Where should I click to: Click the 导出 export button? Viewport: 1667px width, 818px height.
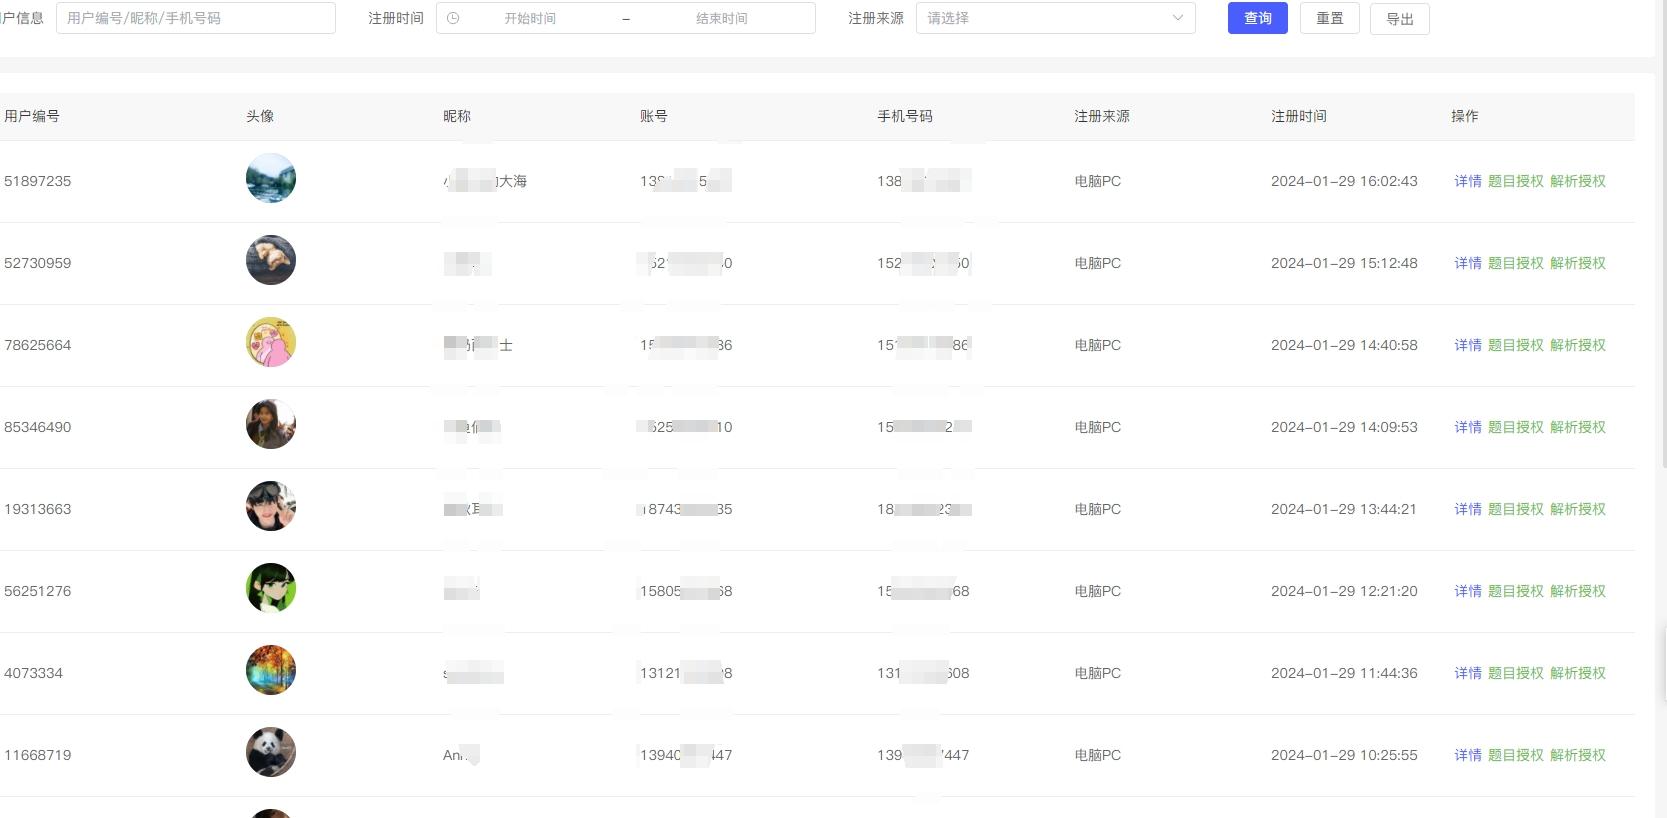pos(1400,18)
